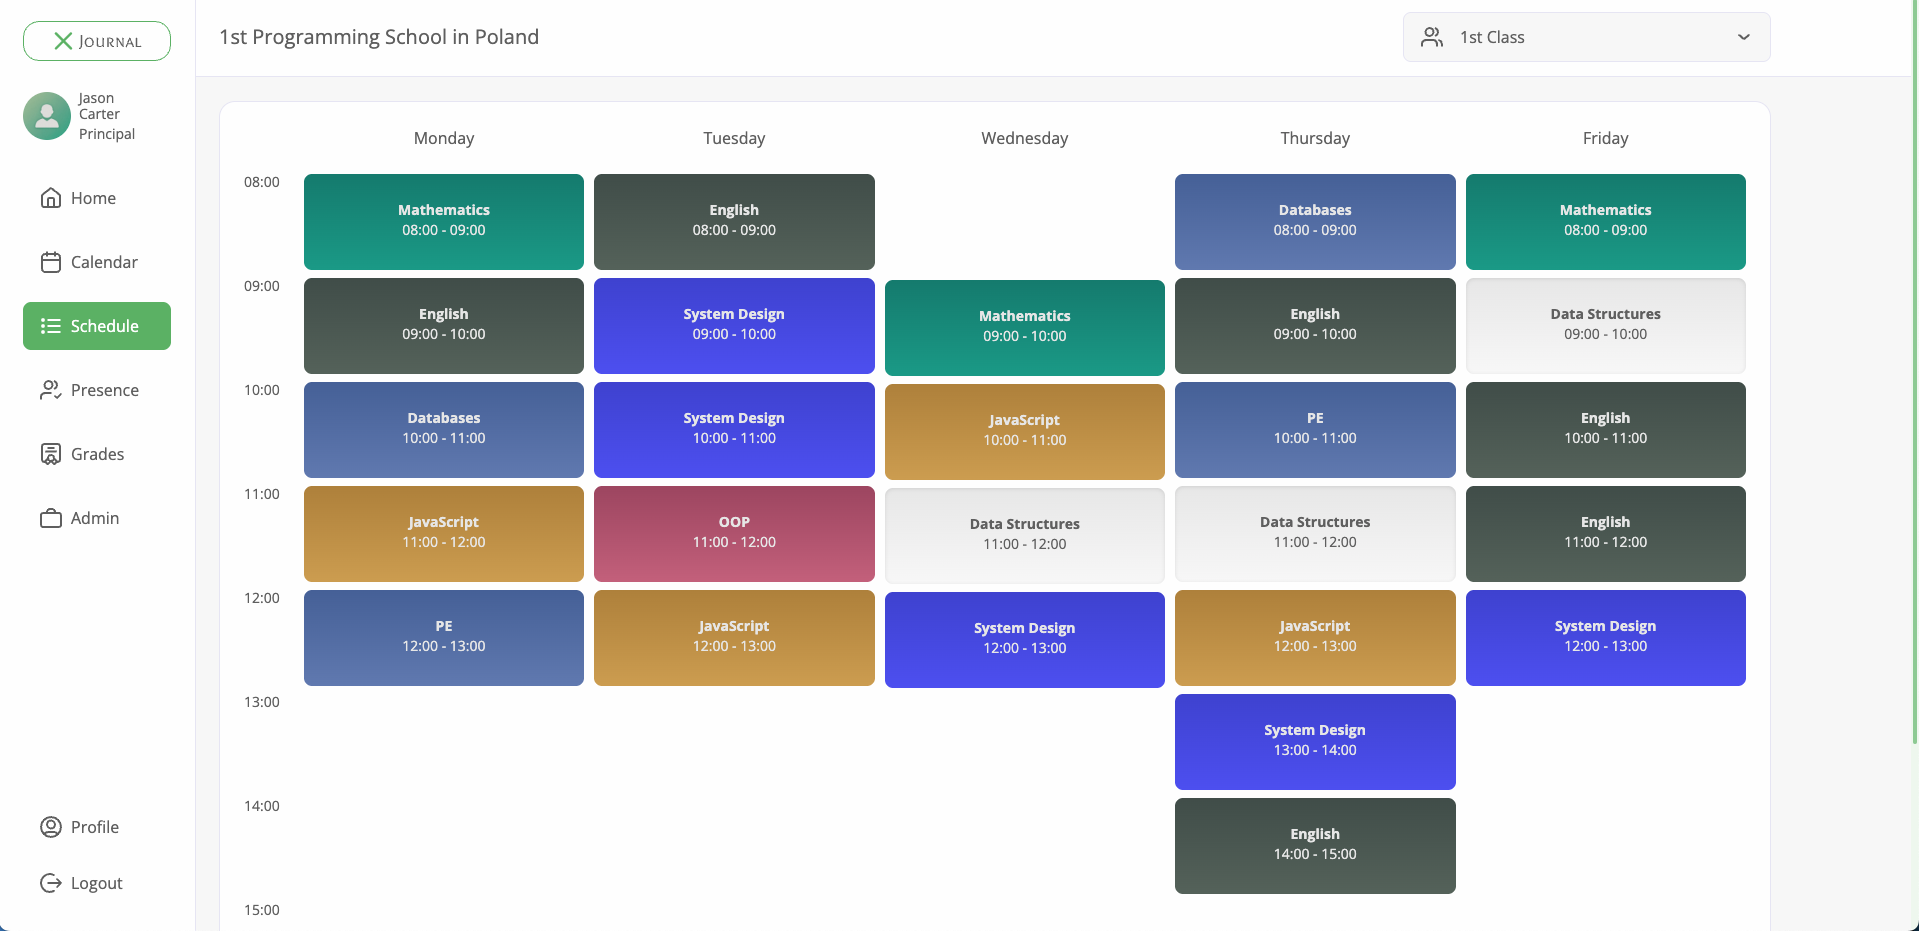
Task: Click the Thursday column header
Action: [x=1315, y=138]
